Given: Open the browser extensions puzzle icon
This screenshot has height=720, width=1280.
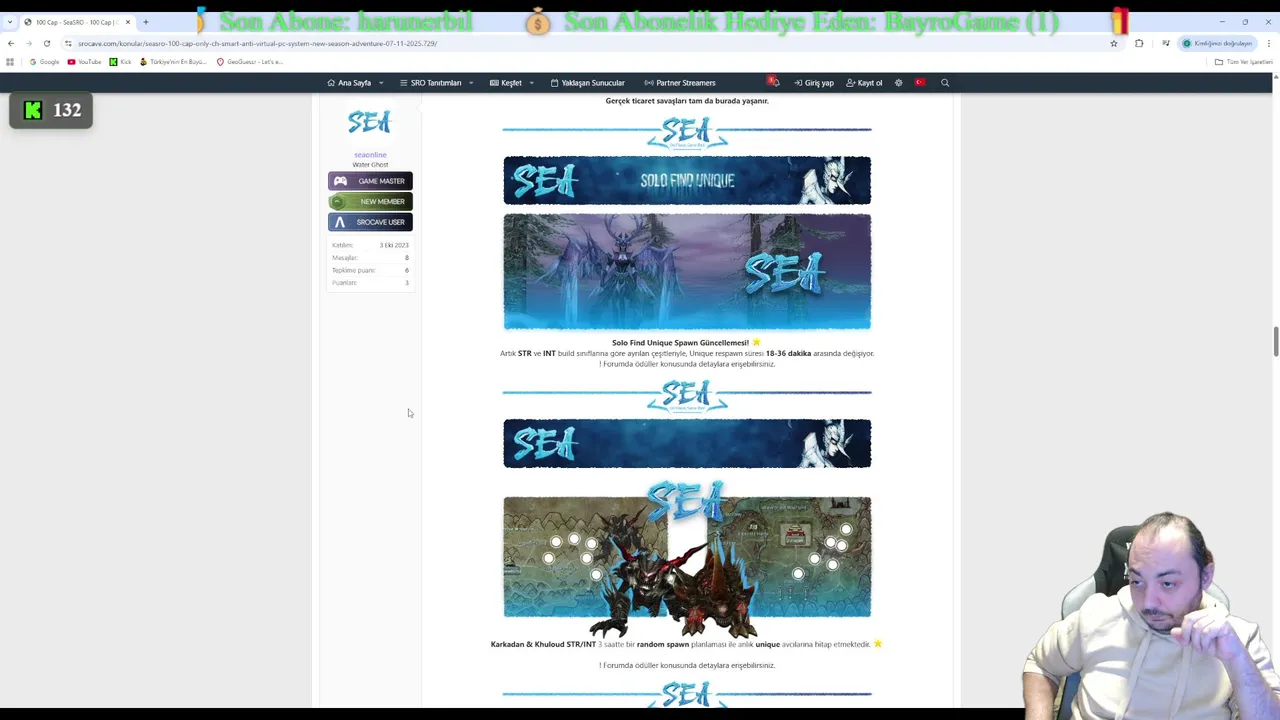Looking at the screenshot, I should (x=1139, y=43).
